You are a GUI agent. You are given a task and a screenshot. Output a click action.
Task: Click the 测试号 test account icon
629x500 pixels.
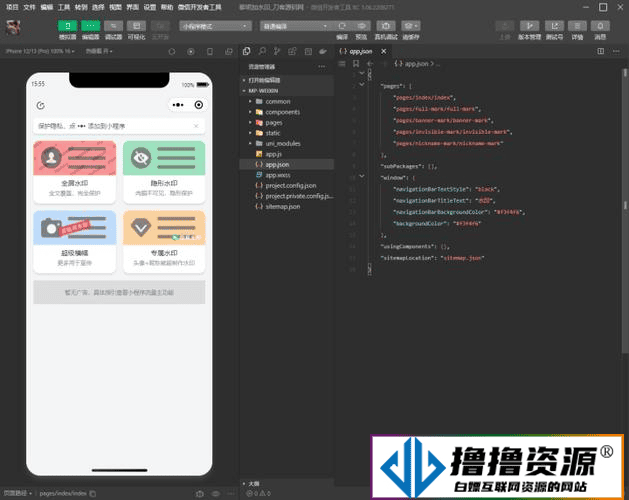554,26
